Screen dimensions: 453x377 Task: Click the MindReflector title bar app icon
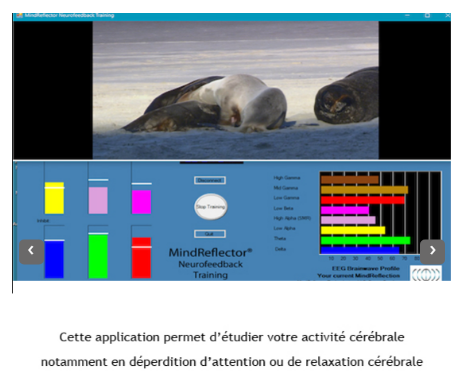(19, 15)
